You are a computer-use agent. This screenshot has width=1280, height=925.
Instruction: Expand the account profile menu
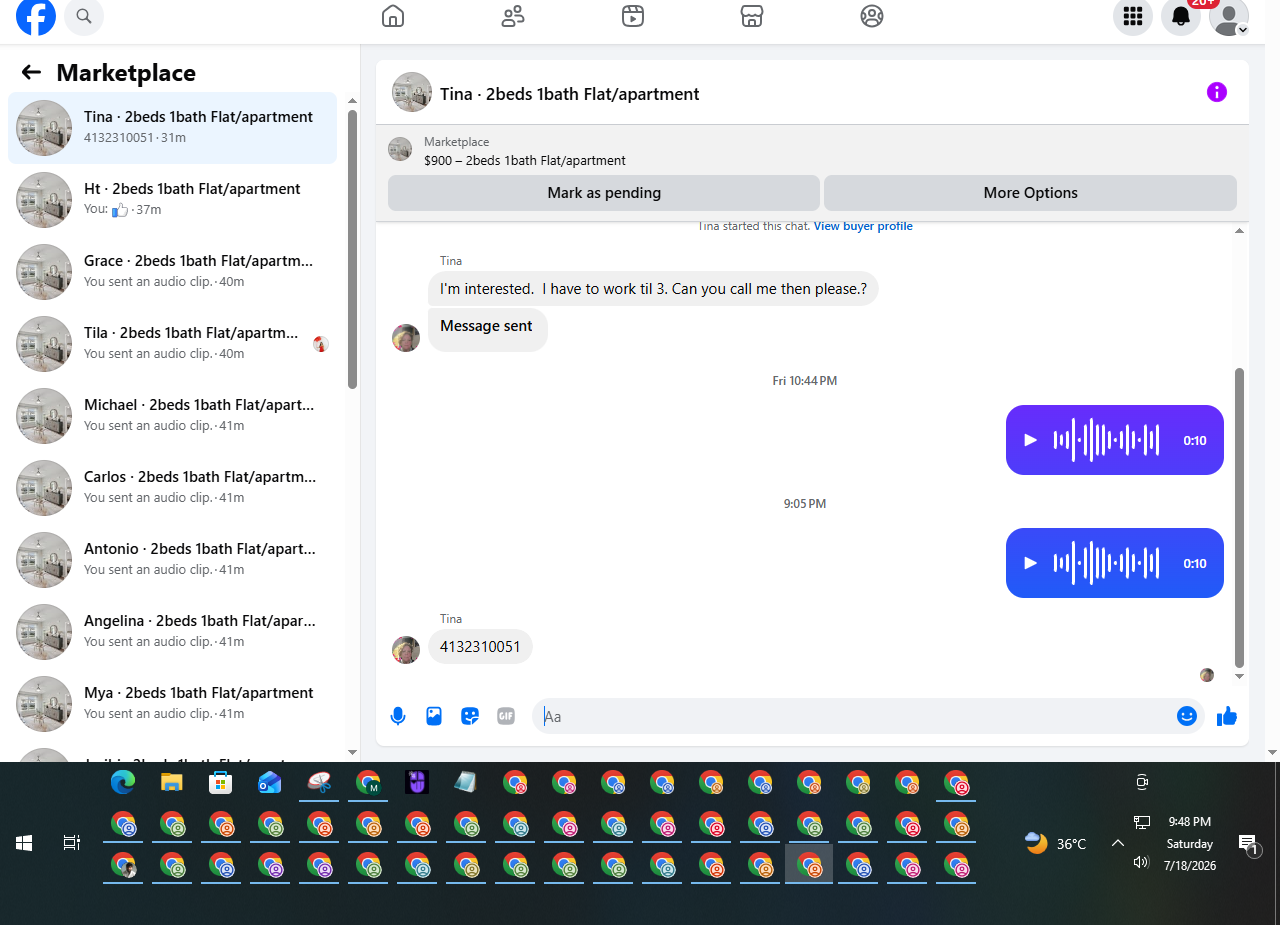click(1229, 16)
